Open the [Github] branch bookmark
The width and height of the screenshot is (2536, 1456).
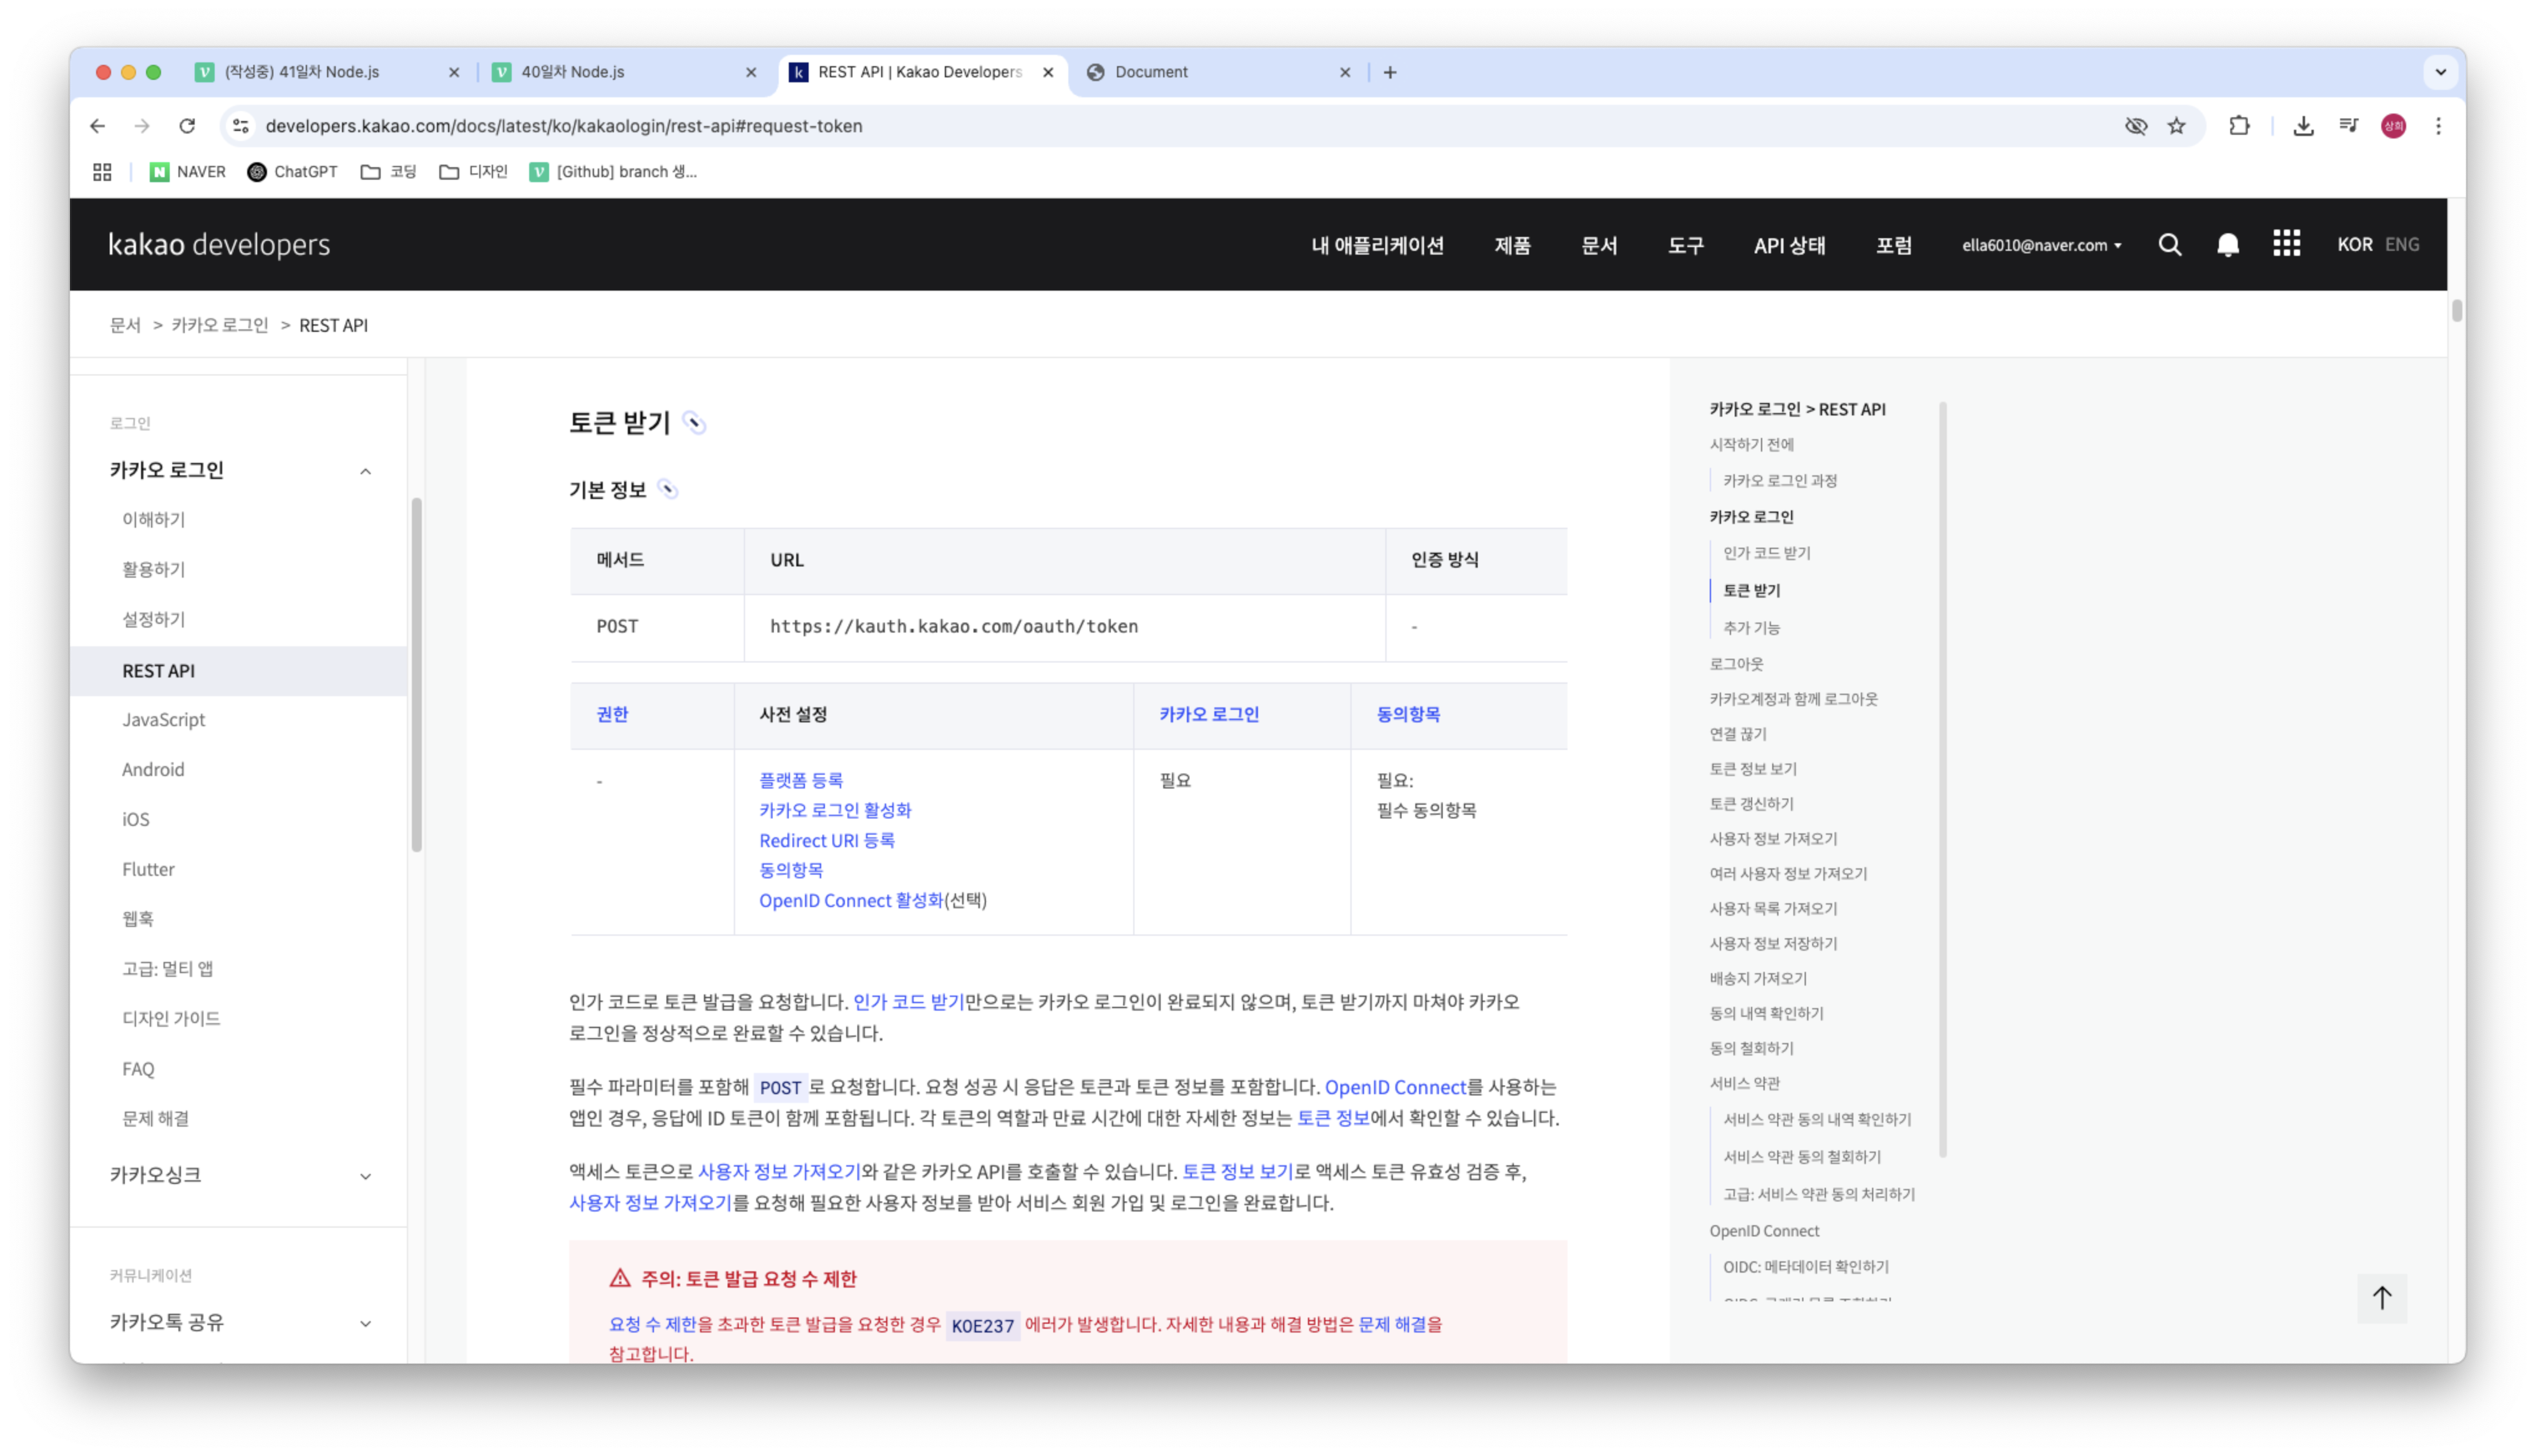[x=613, y=172]
